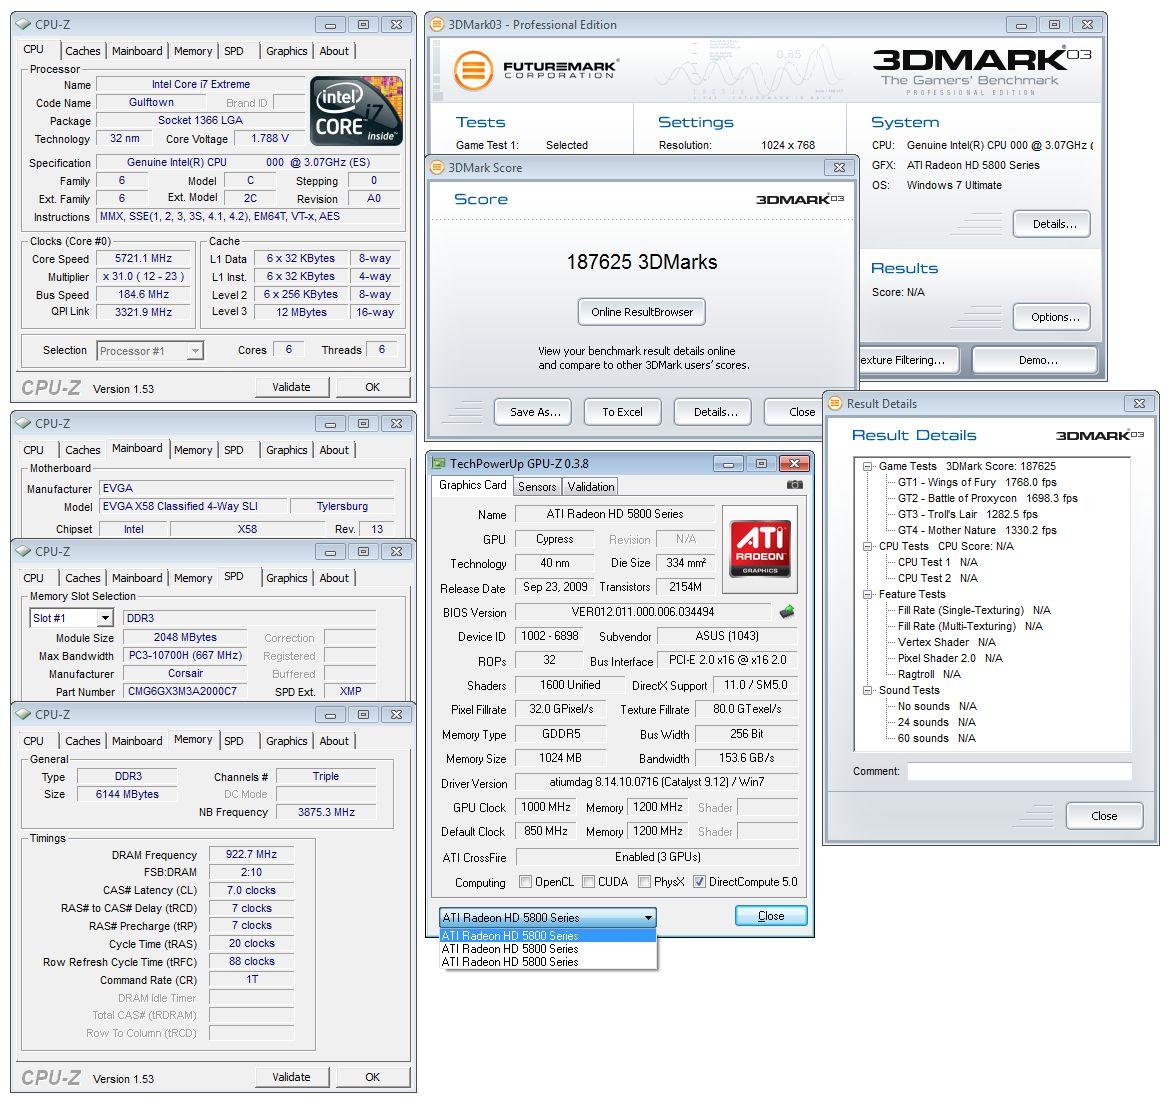
Task: Click the 3DMark03 window title bar icon
Action: (x=437, y=25)
